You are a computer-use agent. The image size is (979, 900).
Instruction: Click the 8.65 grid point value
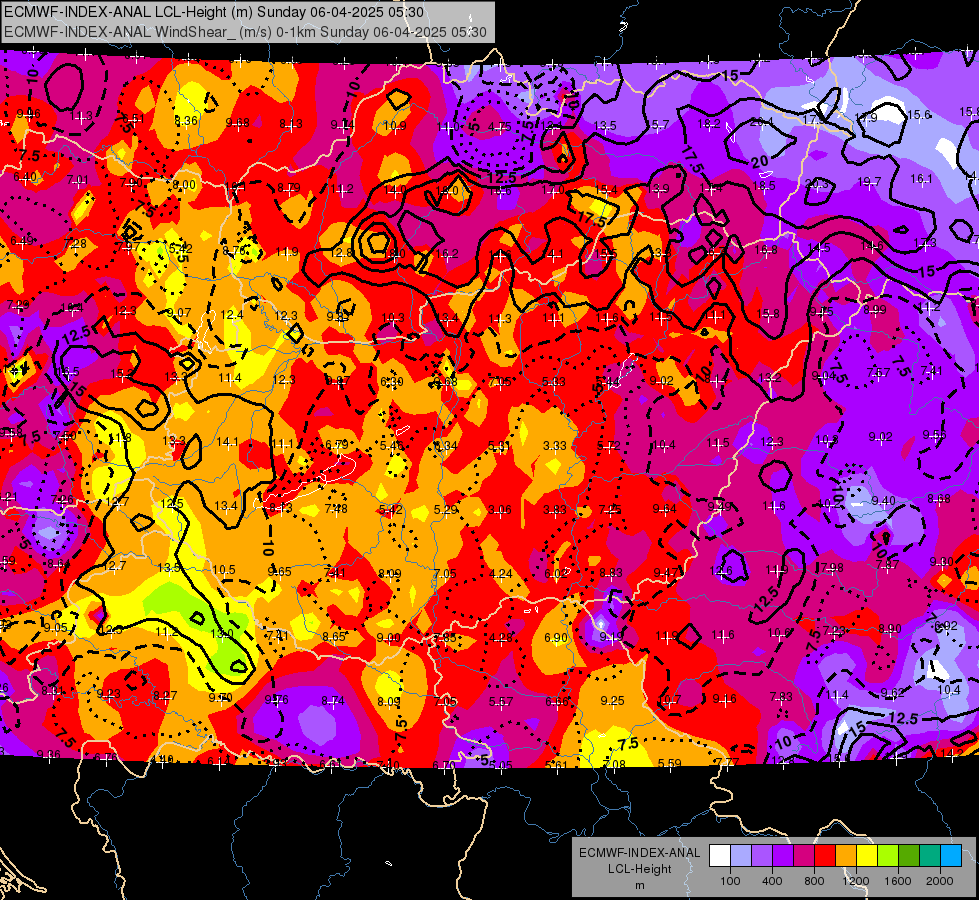(334, 636)
